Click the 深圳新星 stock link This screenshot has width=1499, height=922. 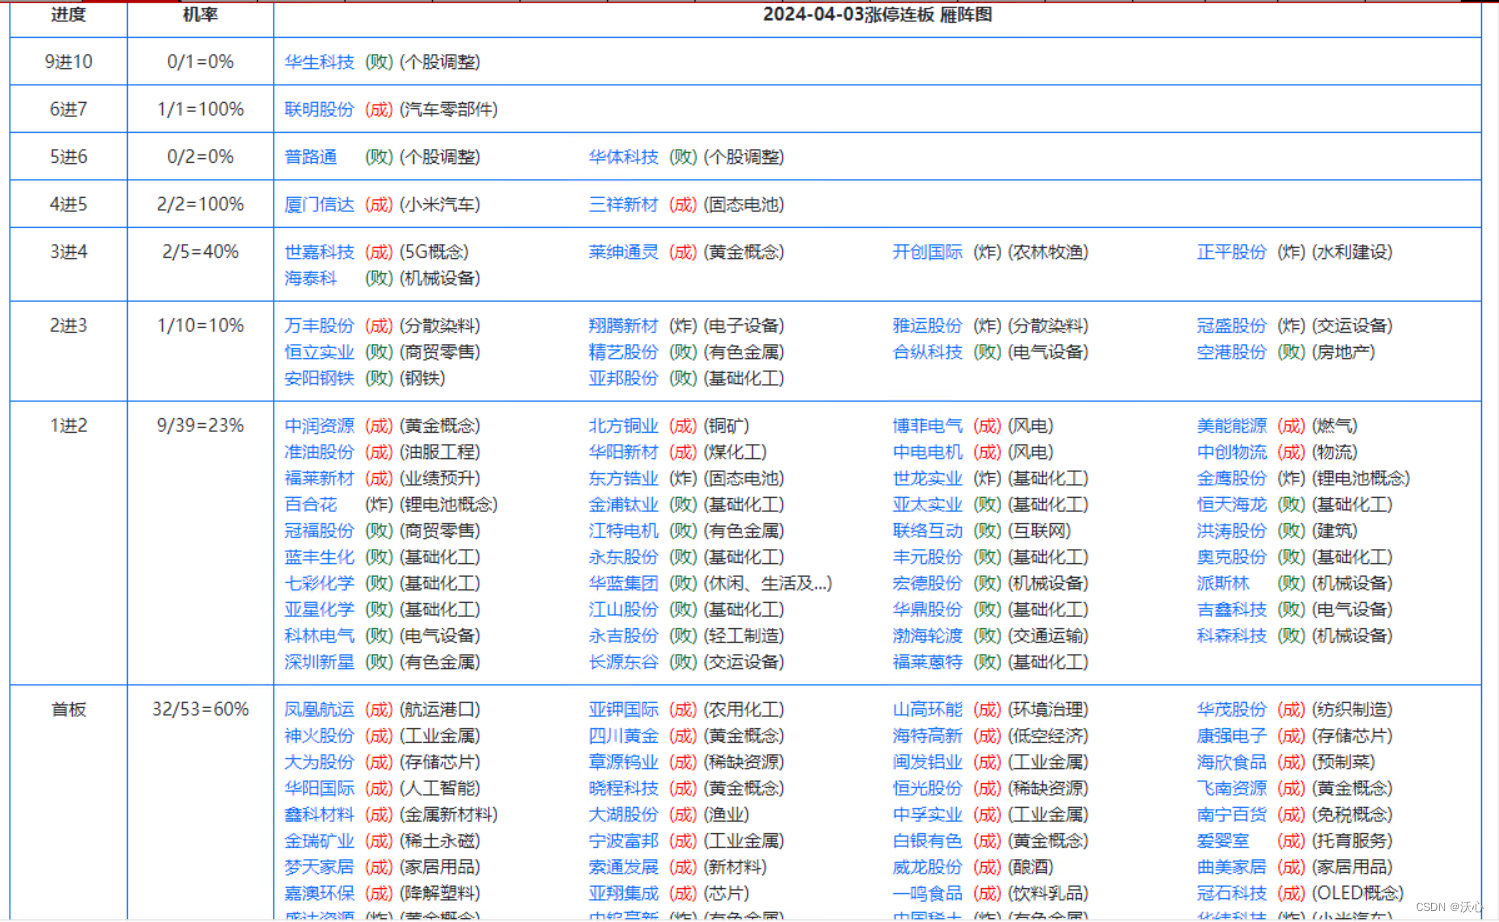click(x=319, y=662)
